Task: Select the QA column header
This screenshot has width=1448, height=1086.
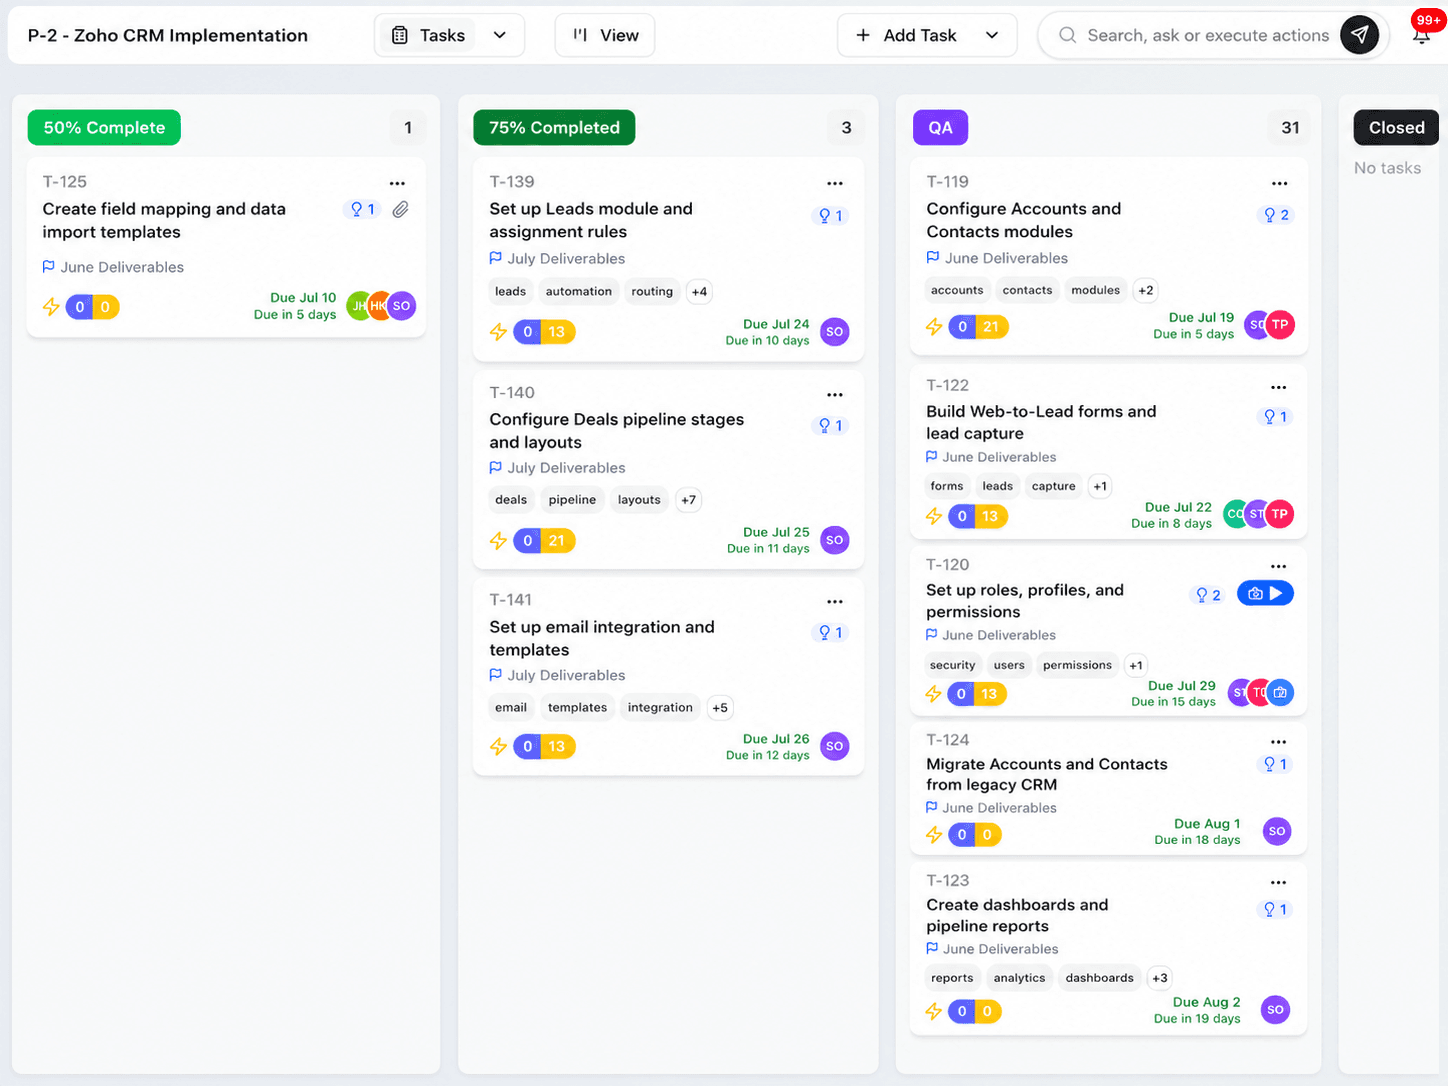Action: click(940, 127)
